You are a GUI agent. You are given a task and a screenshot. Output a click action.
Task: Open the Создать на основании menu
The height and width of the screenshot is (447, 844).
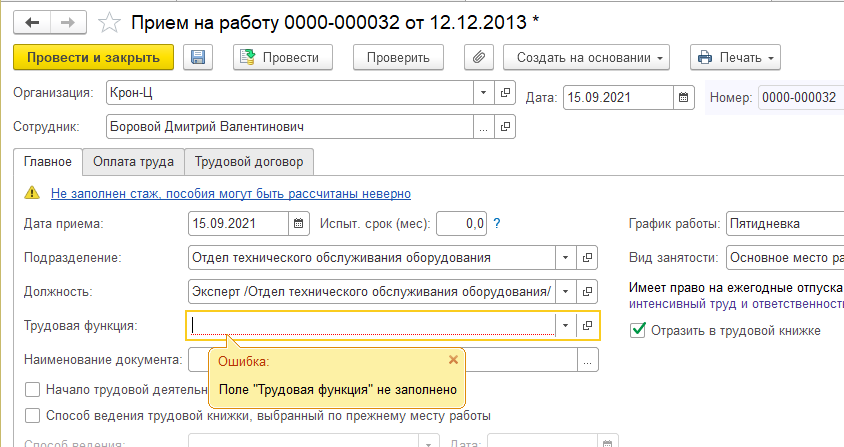(586, 57)
